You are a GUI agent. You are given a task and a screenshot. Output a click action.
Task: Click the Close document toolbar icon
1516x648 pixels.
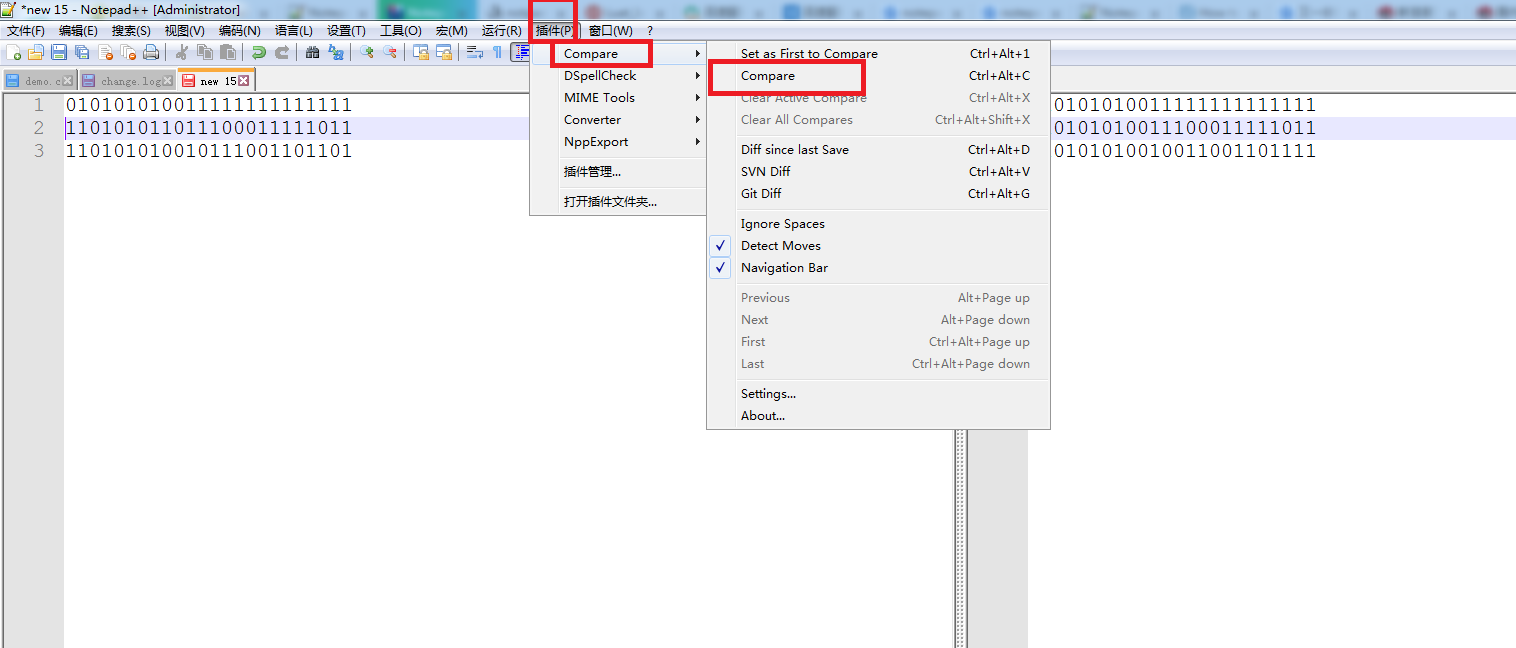(x=105, y=53)
